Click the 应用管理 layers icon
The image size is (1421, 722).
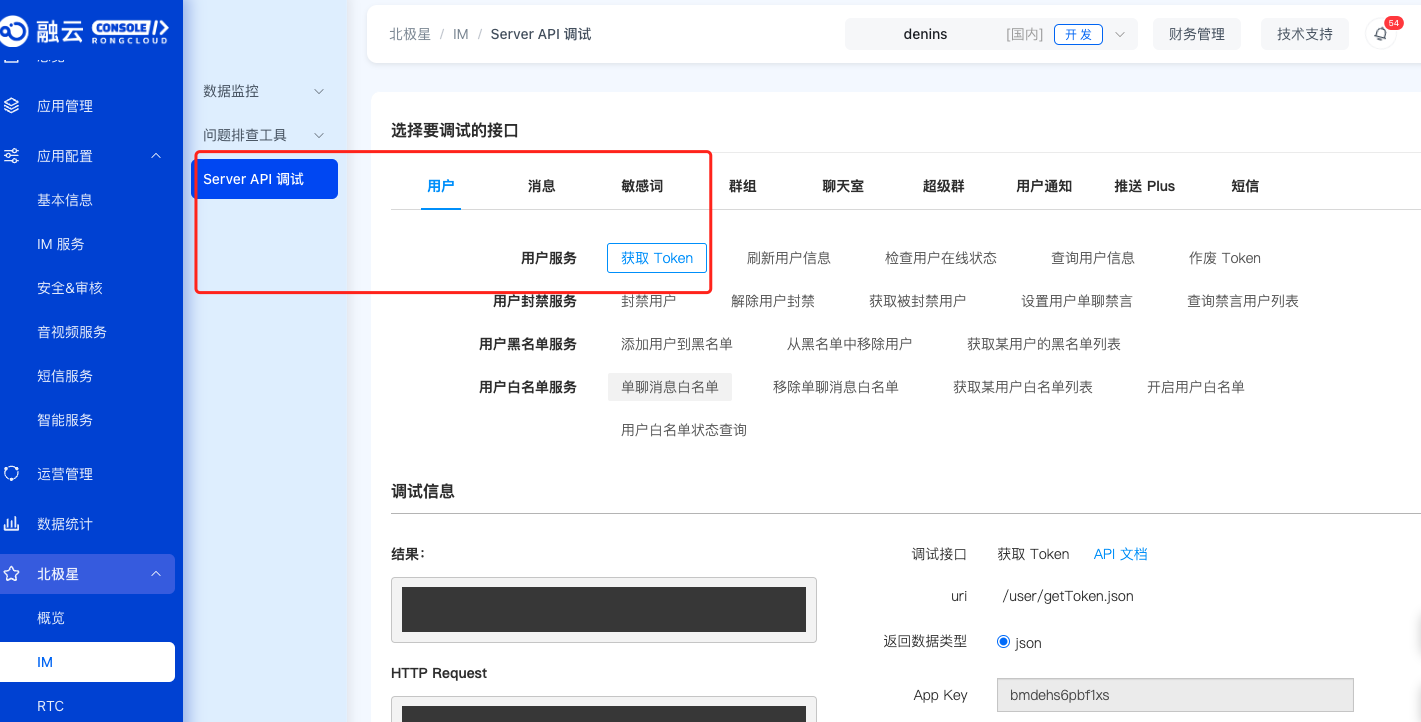pos(12,106)
